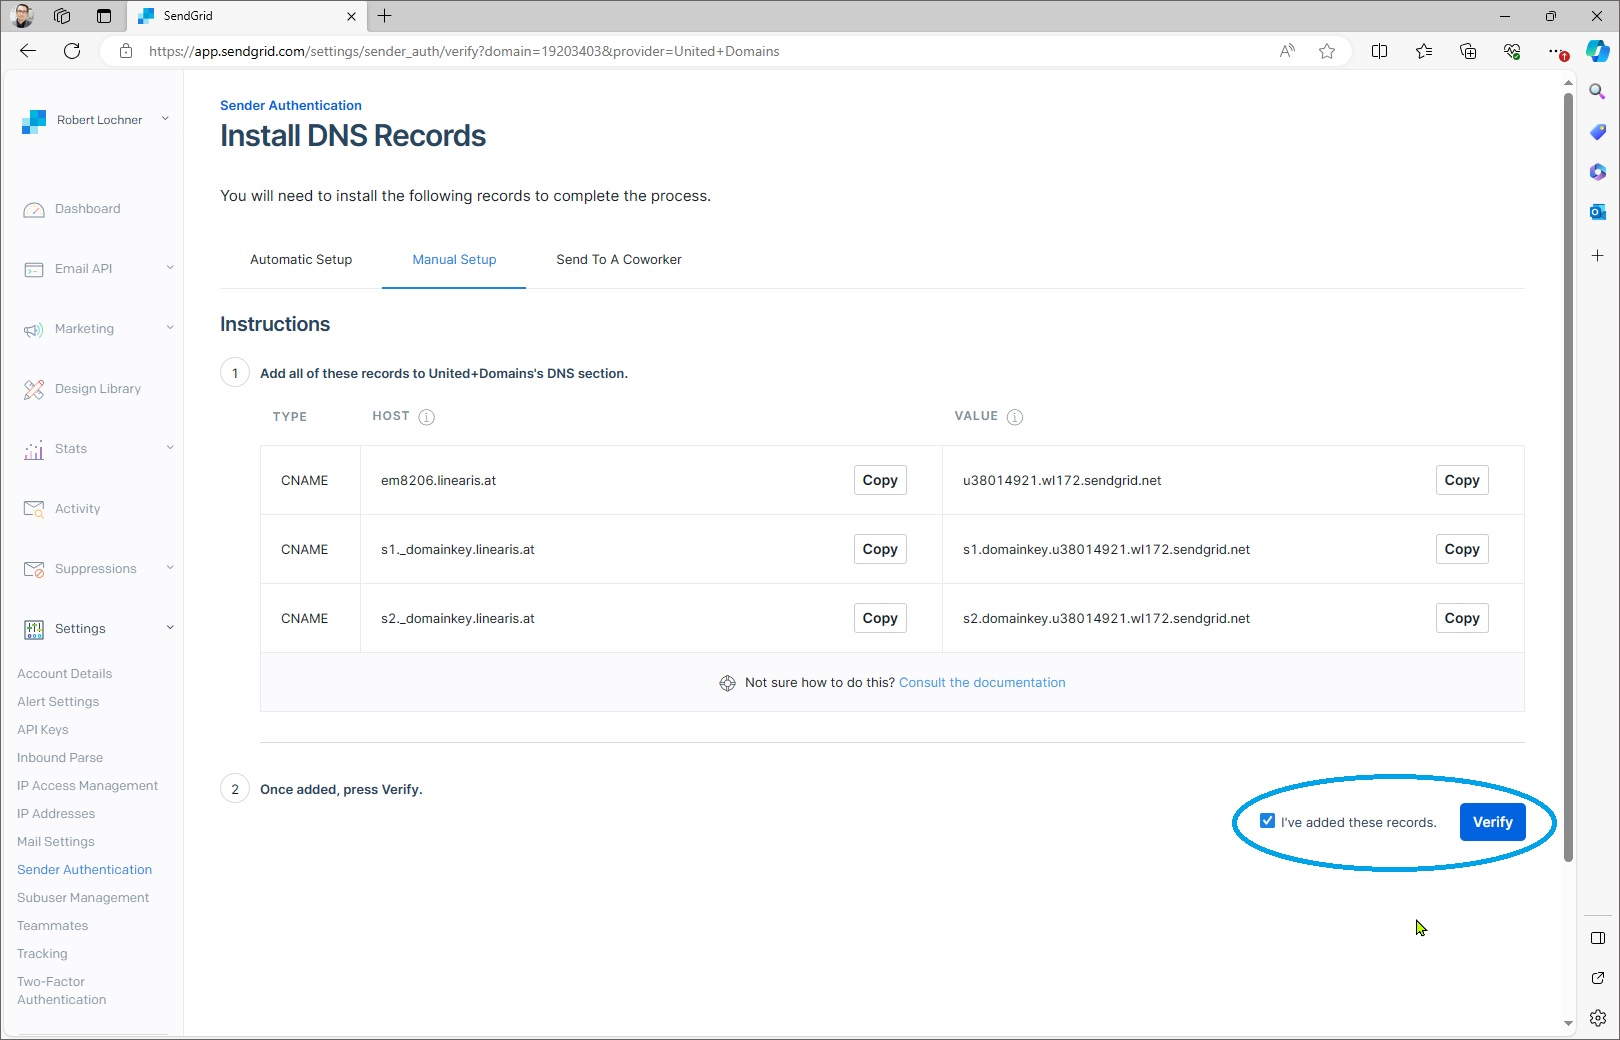Switch to Send To A Coworker tab
1620x1040 pixels.
(619, 260)
